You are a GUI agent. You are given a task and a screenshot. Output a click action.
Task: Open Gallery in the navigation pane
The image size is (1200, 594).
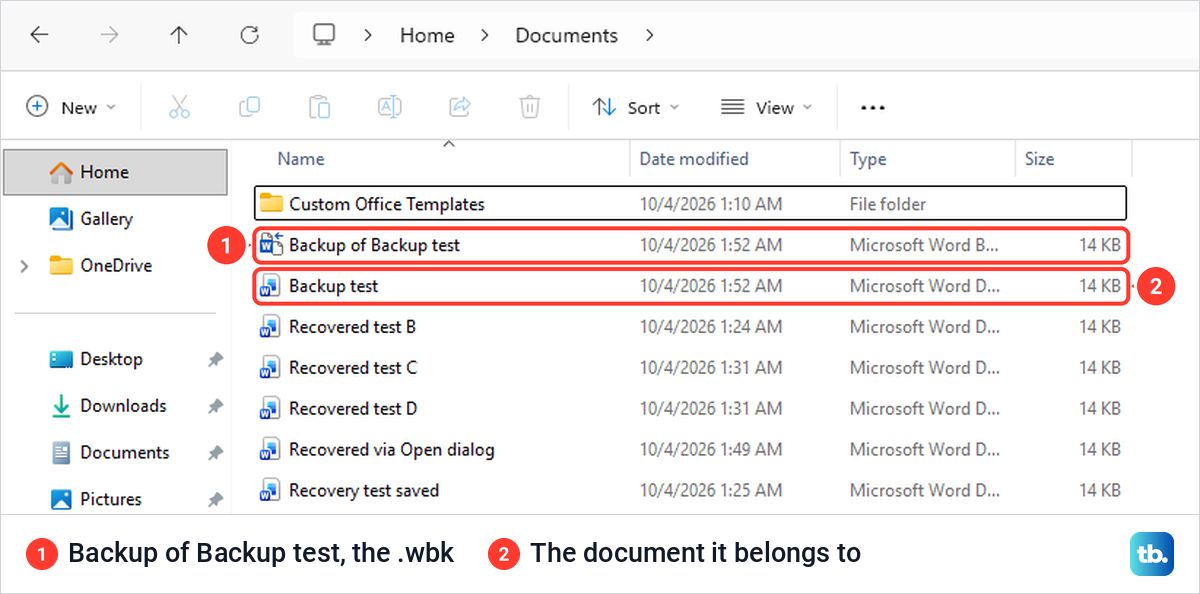point(91,218)
